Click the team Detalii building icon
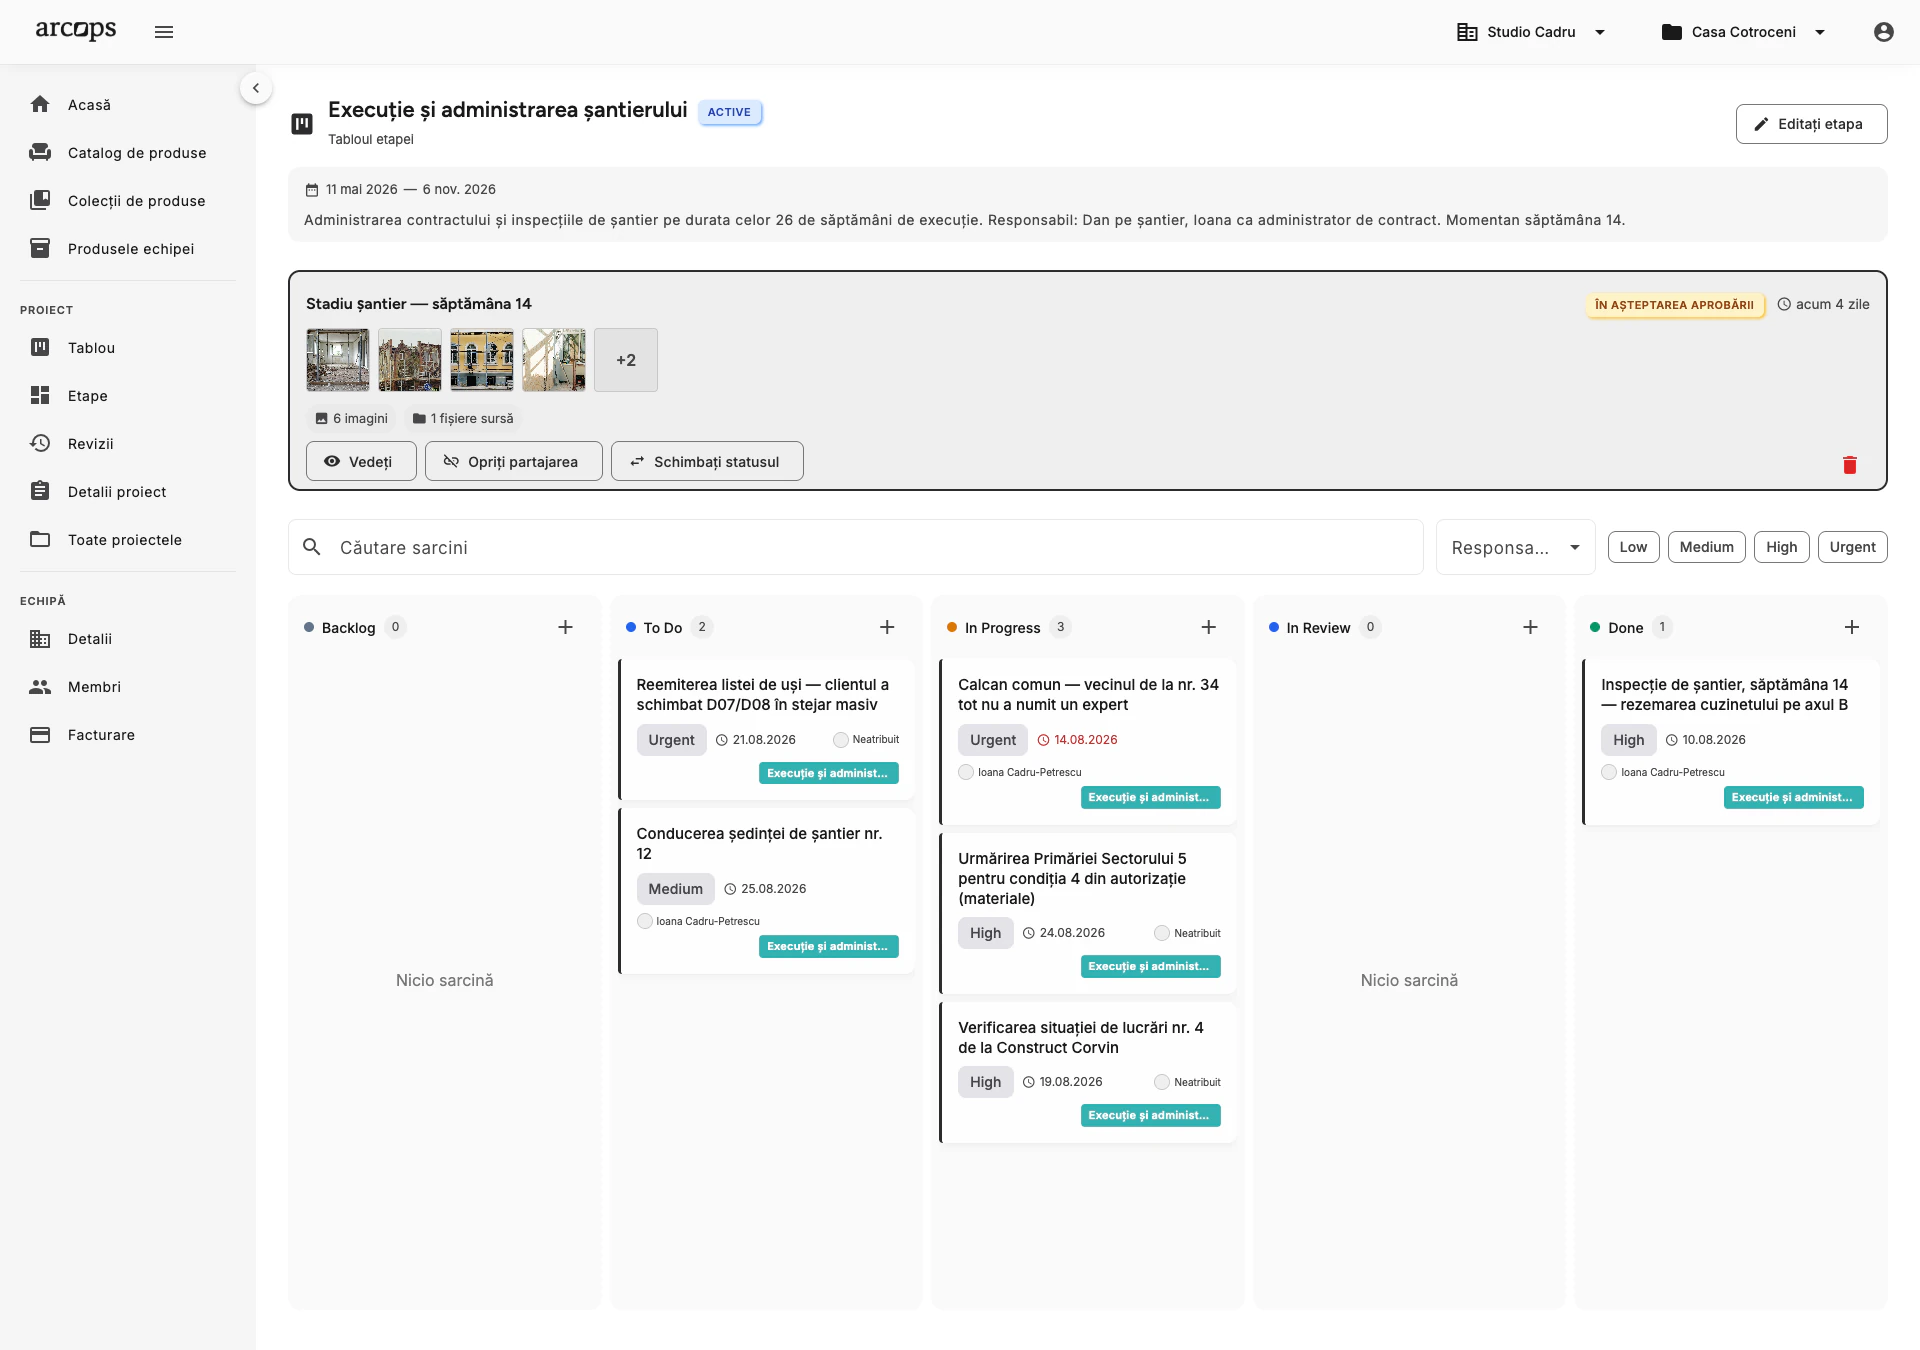Screen dimensions: 1920x1350 (40, 638)
